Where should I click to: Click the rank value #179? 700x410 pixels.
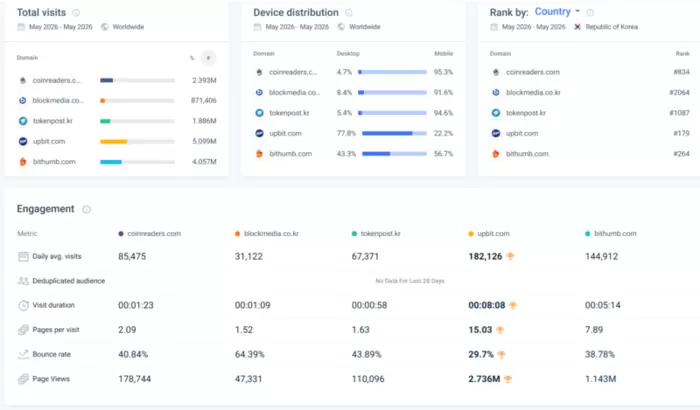pos(681,133)
